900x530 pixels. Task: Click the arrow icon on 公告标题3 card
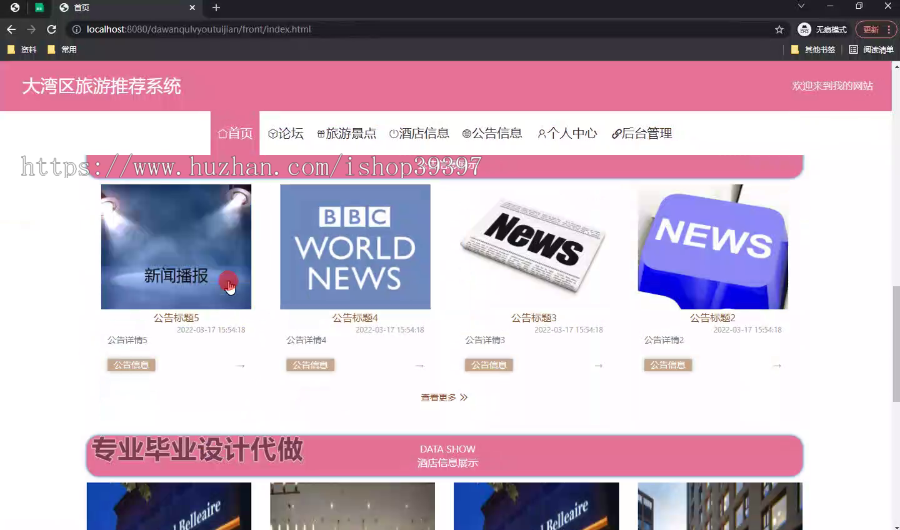click(599, 366)
